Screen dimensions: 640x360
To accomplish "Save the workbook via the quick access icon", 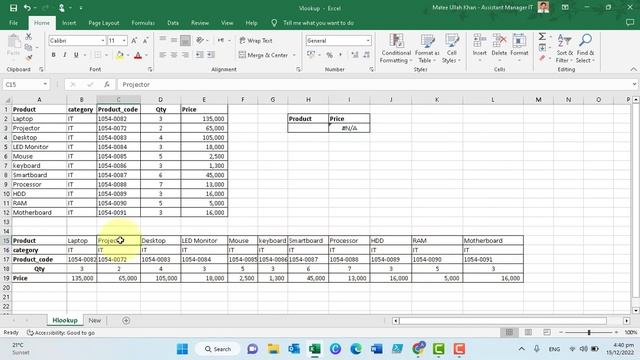I will tap(13, 8).
